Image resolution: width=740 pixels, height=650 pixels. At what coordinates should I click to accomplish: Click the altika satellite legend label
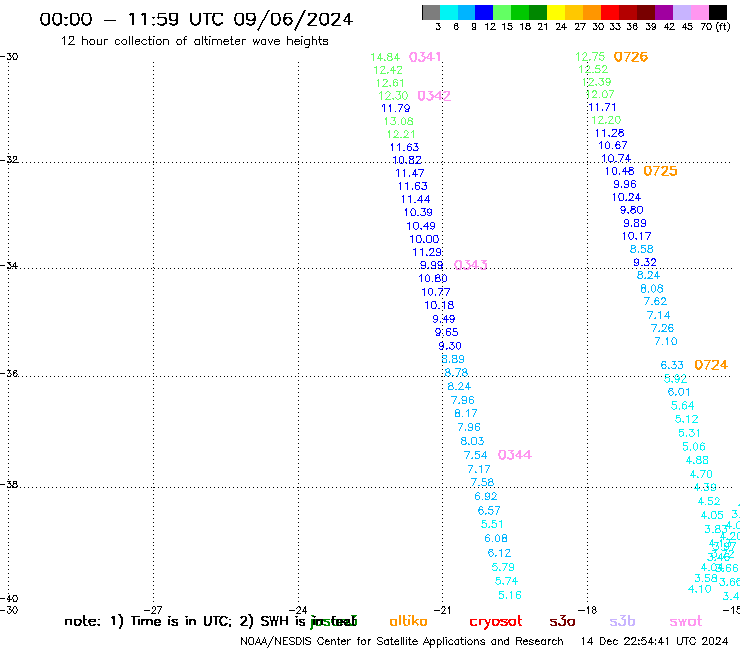coord(408,621)
